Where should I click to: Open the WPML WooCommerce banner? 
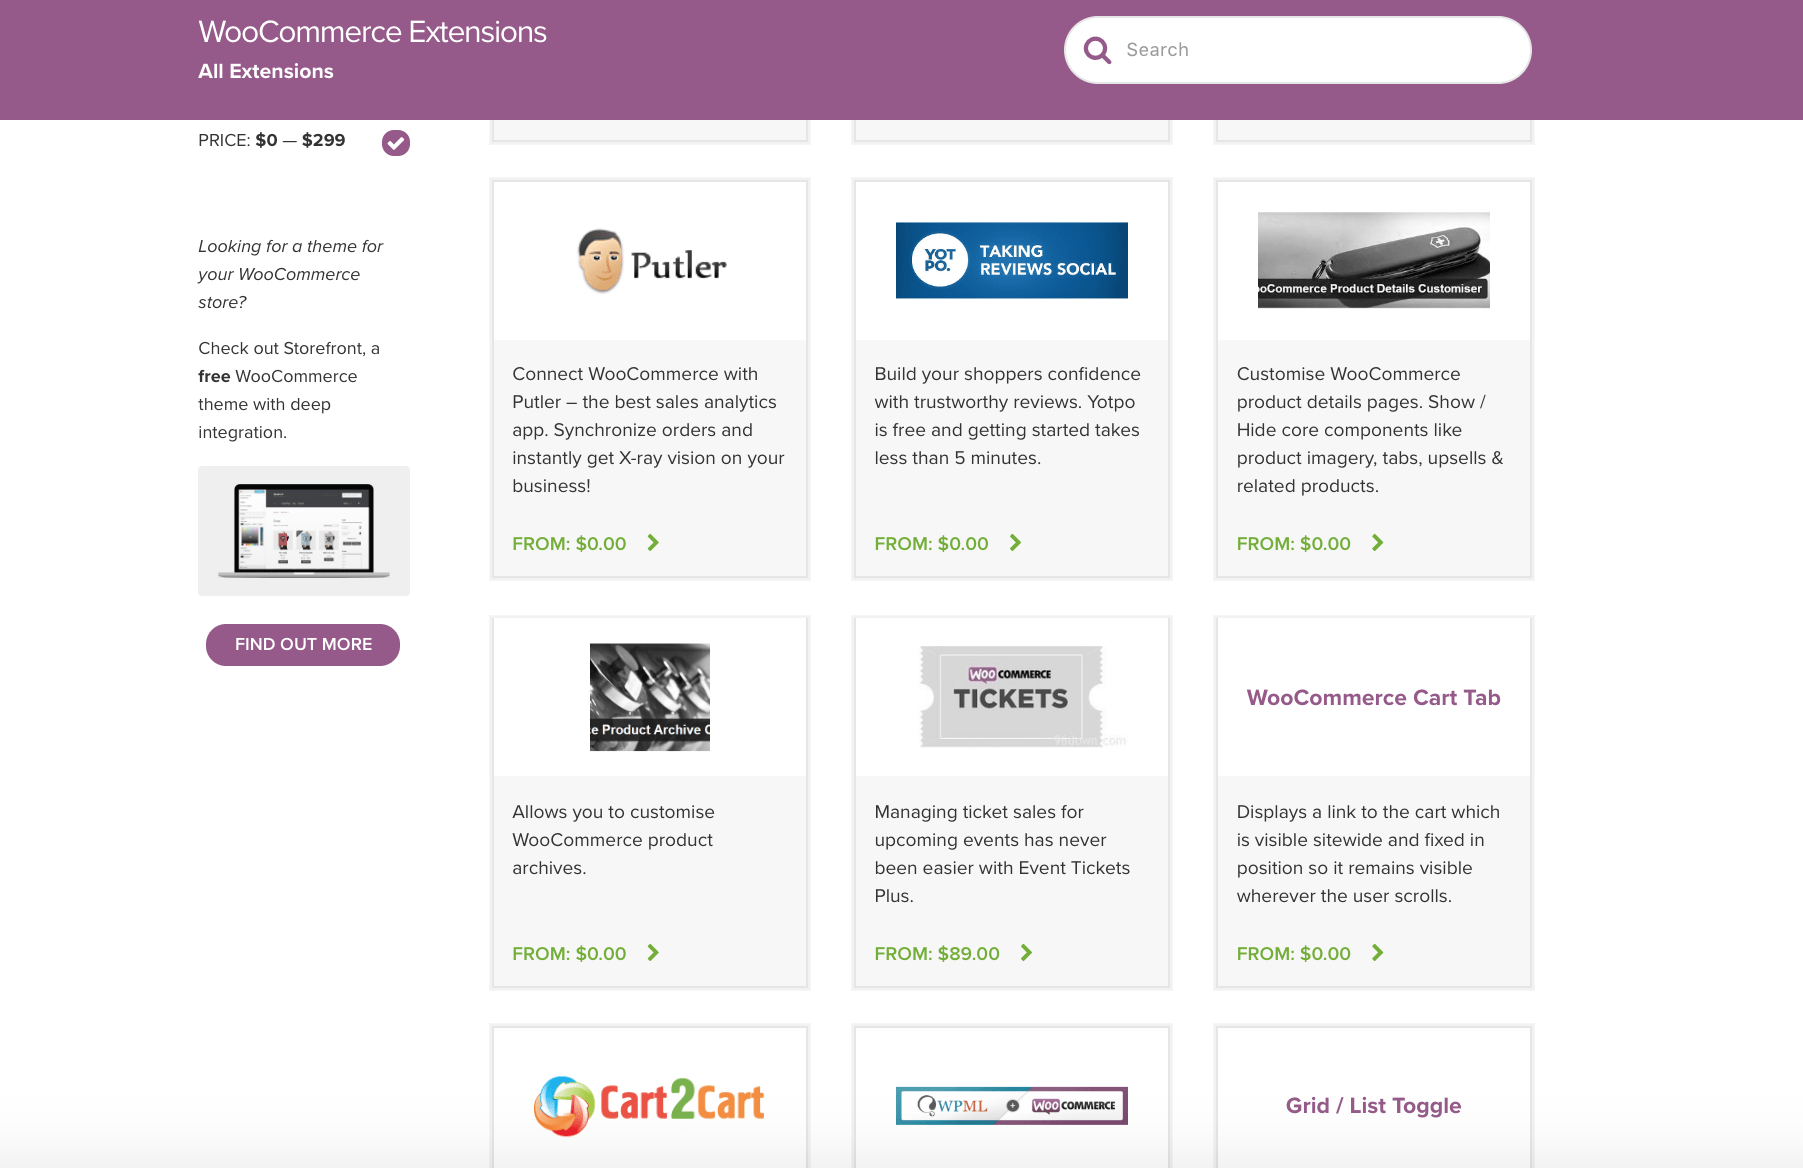1012,1105
